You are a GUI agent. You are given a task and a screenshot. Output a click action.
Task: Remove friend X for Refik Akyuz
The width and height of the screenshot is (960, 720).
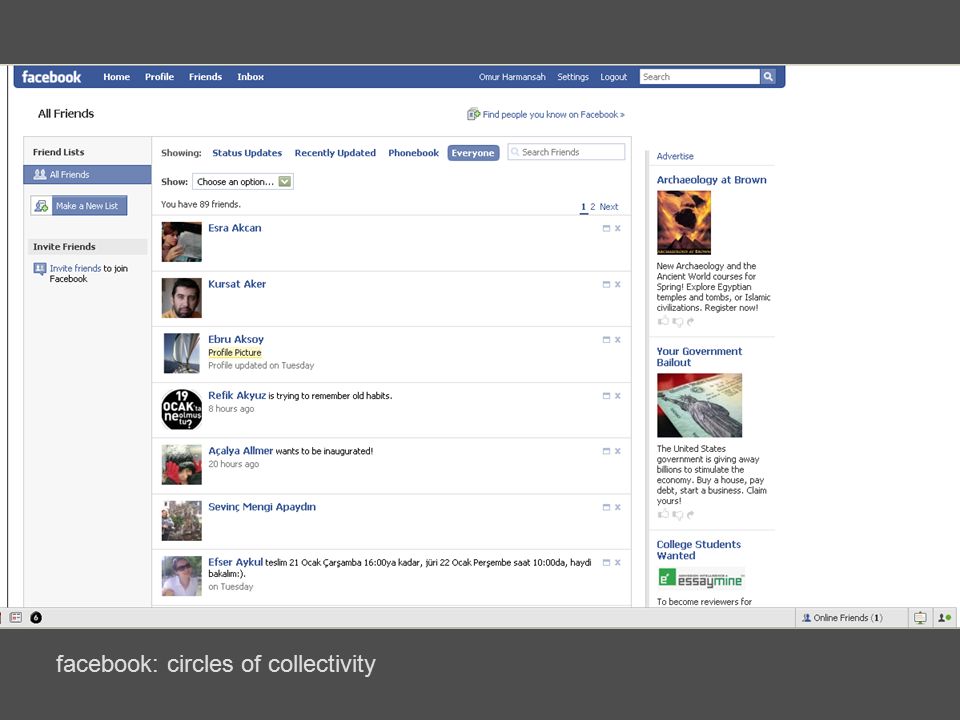click(618, 396)
